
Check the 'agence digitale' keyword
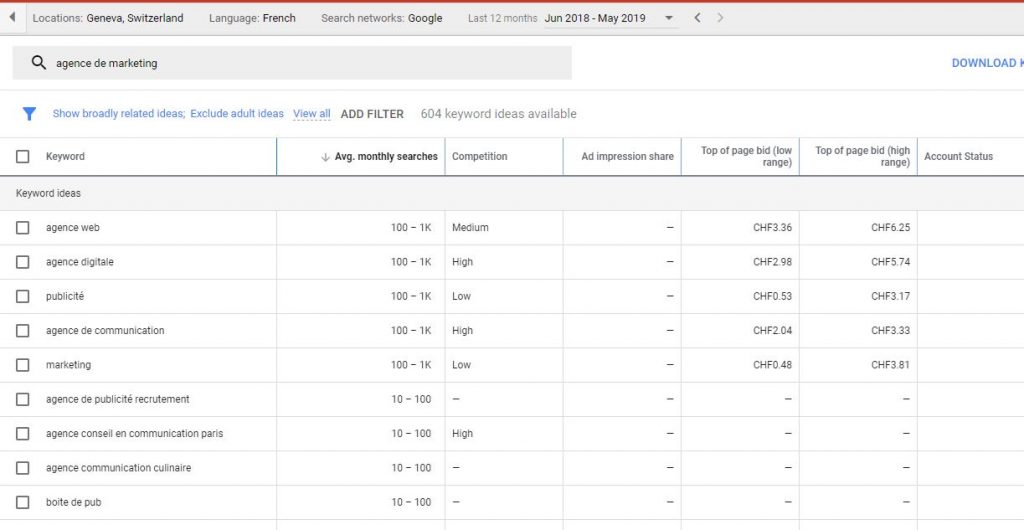pyautogui.click(x=23, y=262)
